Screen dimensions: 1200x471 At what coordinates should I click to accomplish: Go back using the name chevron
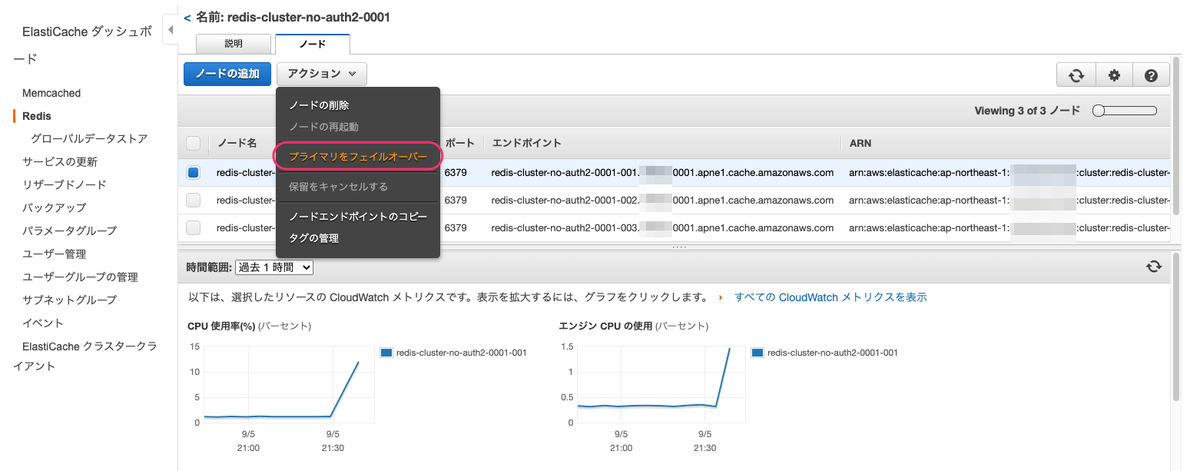pos(188,18)
